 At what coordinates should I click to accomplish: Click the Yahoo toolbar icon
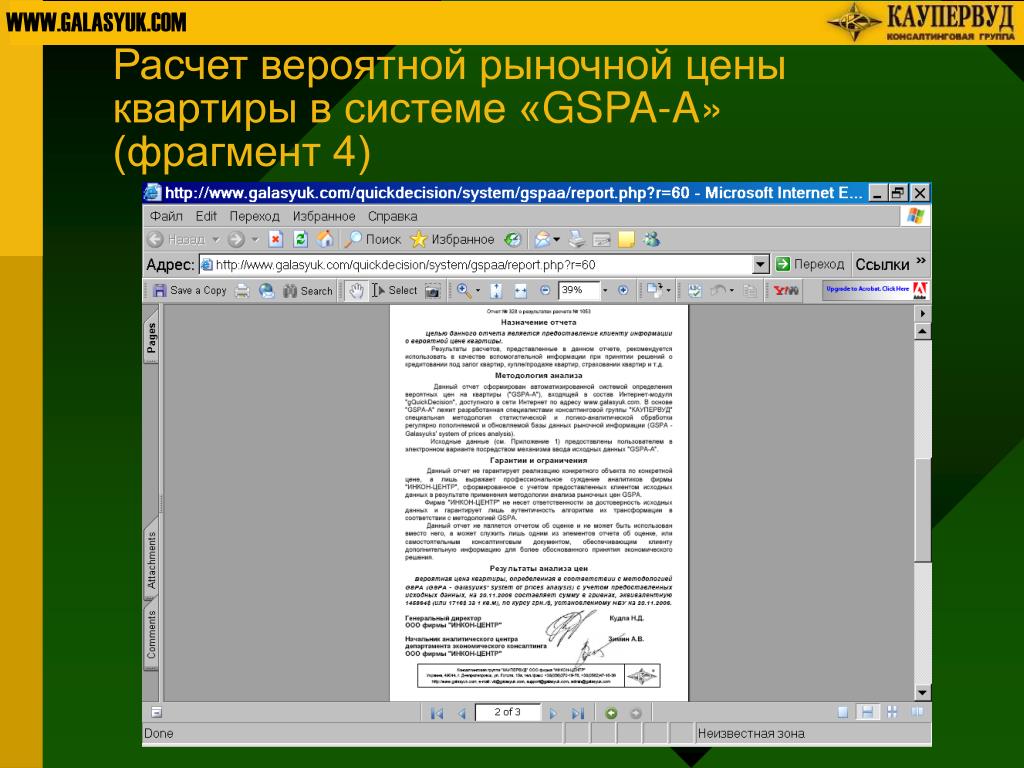coord(786,291)
